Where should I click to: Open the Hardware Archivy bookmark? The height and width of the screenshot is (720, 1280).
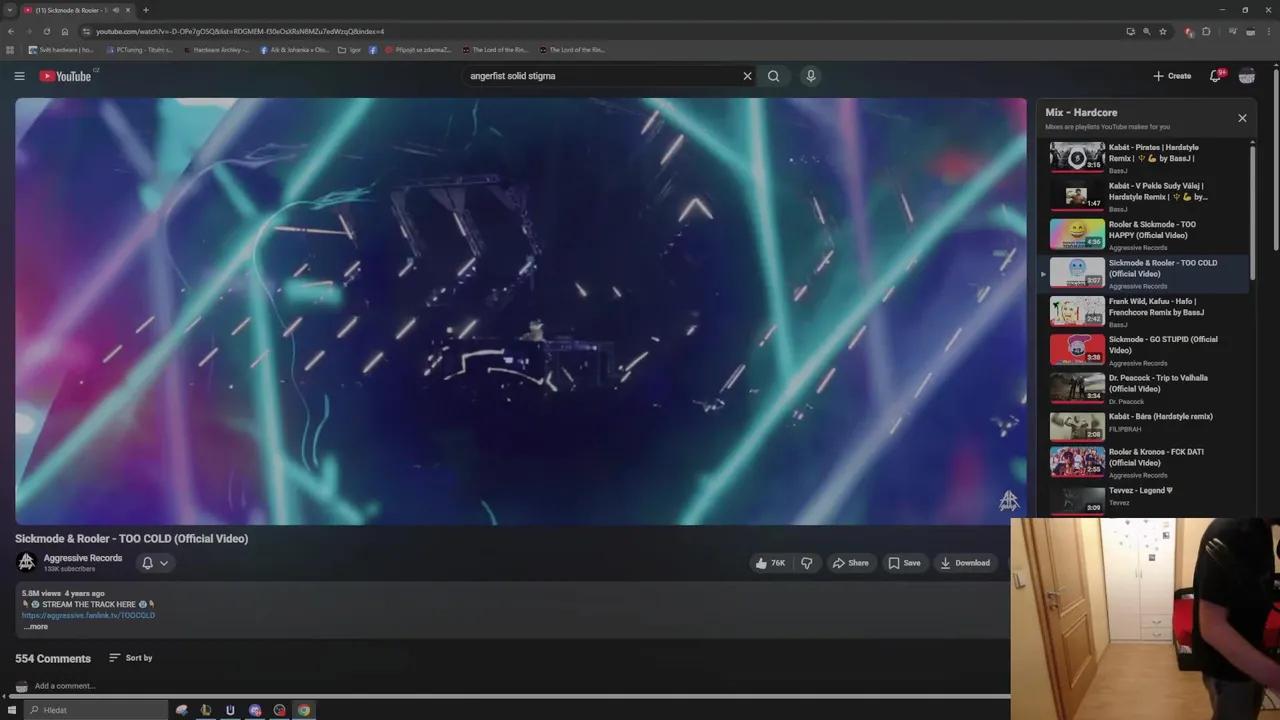(x=215, y=50)
